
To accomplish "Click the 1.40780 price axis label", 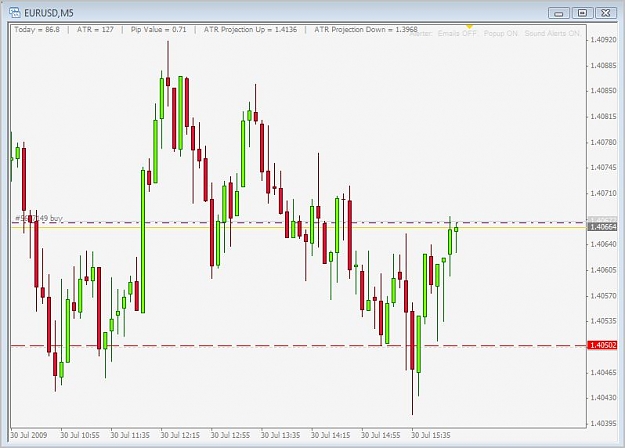I will tap(603, 142).
